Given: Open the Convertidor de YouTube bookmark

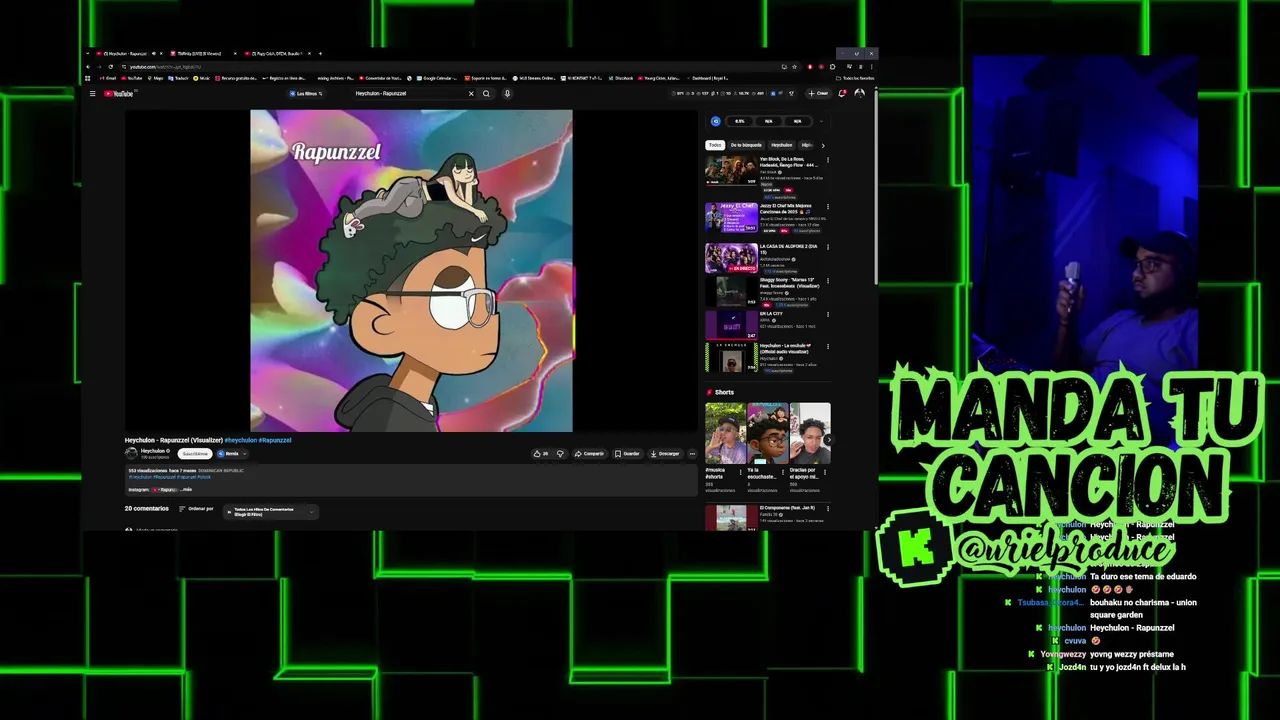Looking at the screenshot, I should 380,78.
